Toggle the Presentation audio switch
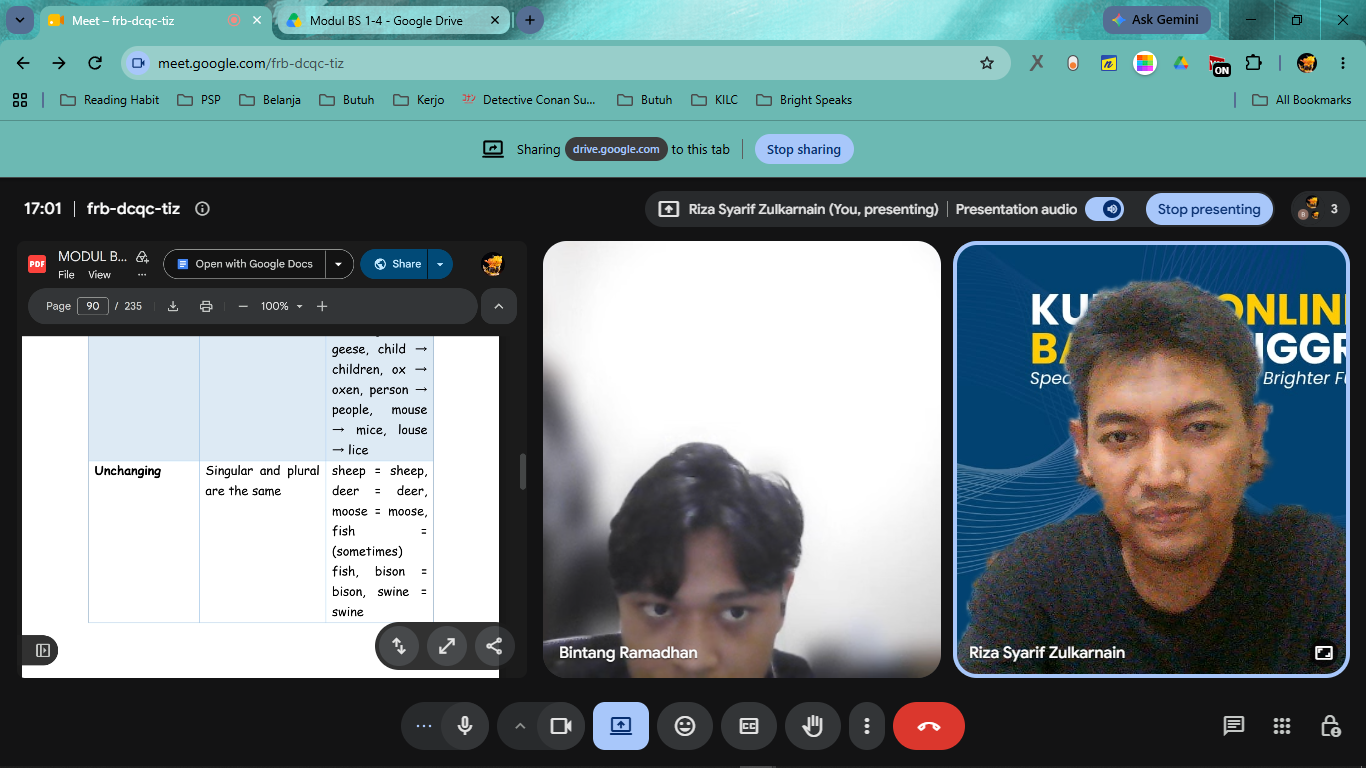 (x=1104, y=209)
